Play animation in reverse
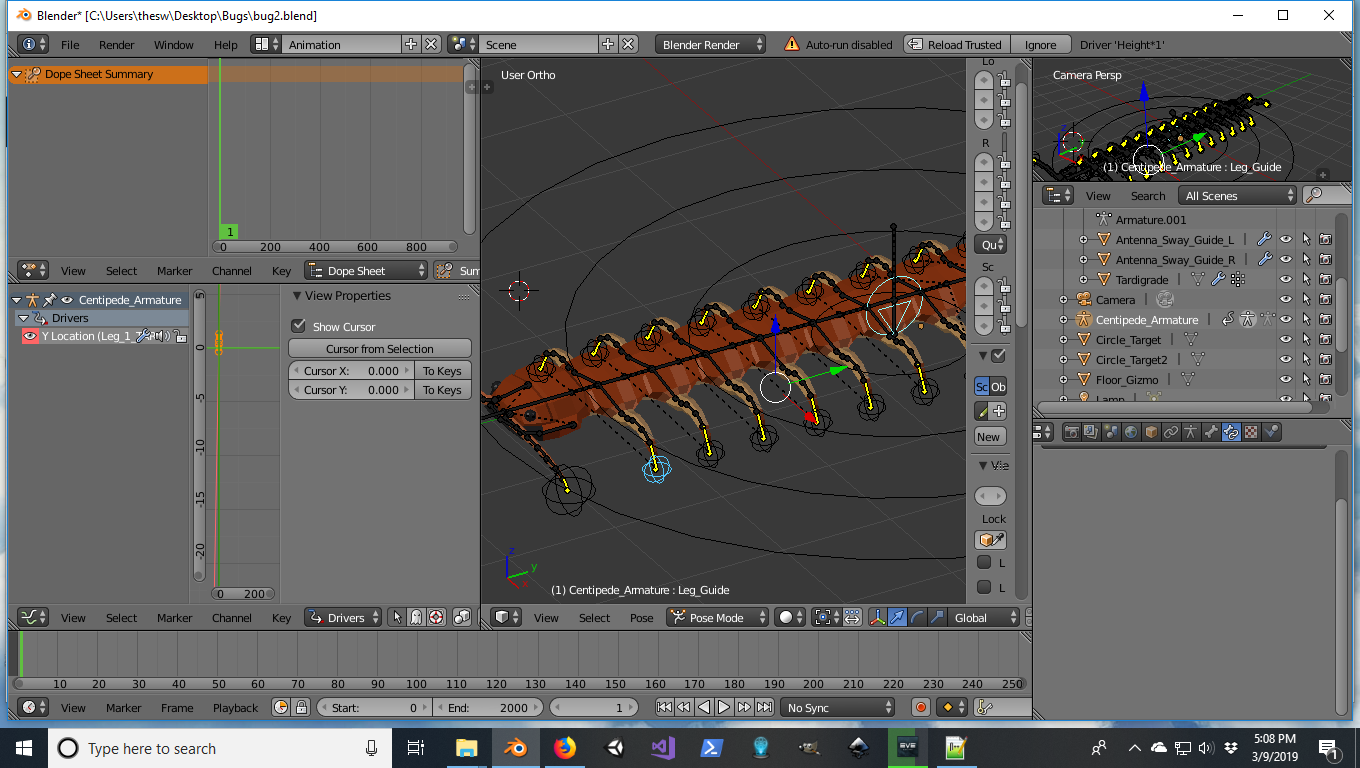The image size is (1360, 768). pos(704,707)
